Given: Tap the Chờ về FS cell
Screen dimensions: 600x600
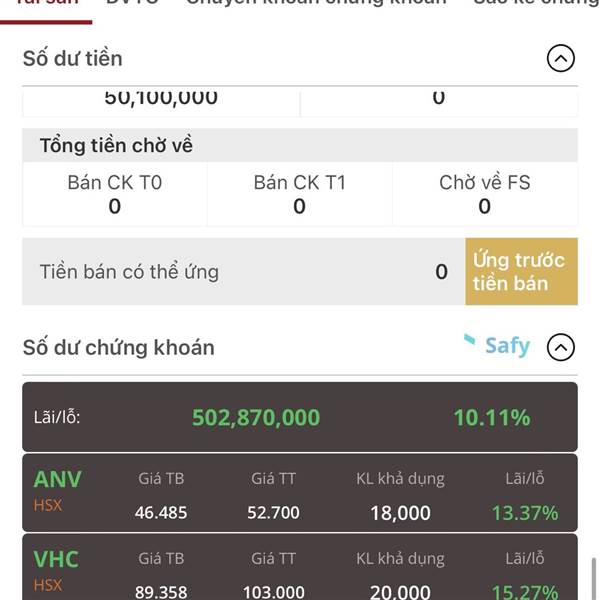Looking at the screenshot, I should pos(485,194).
